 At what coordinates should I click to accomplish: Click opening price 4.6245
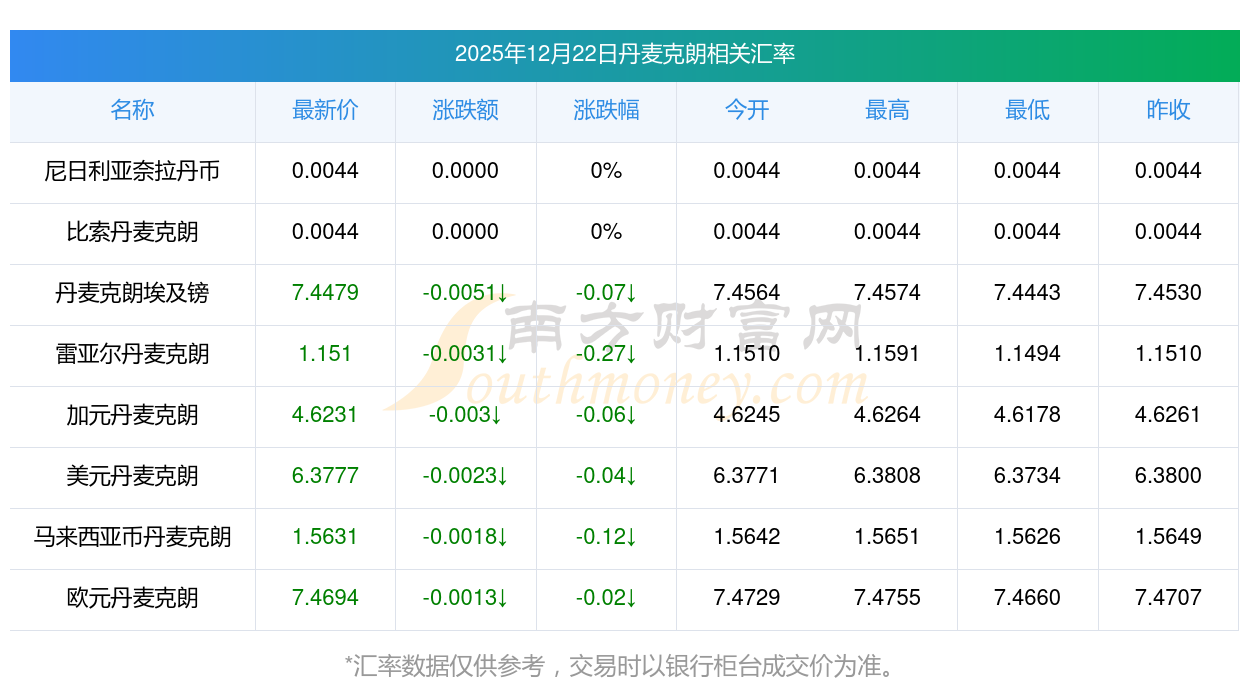[x=747, y=415]
